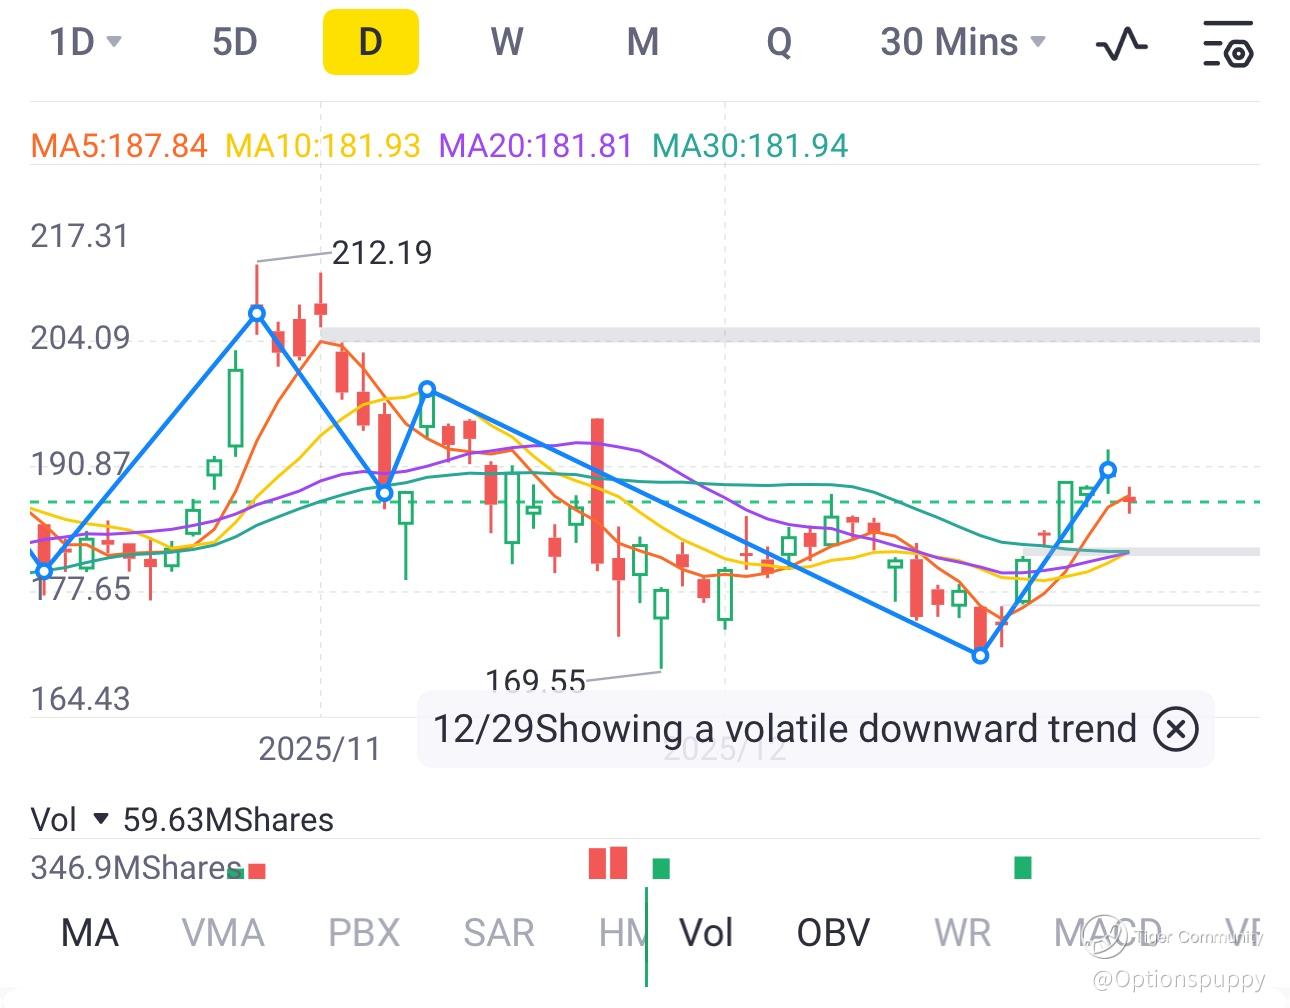Select the Vol sub-indicator

pos(706,933)
